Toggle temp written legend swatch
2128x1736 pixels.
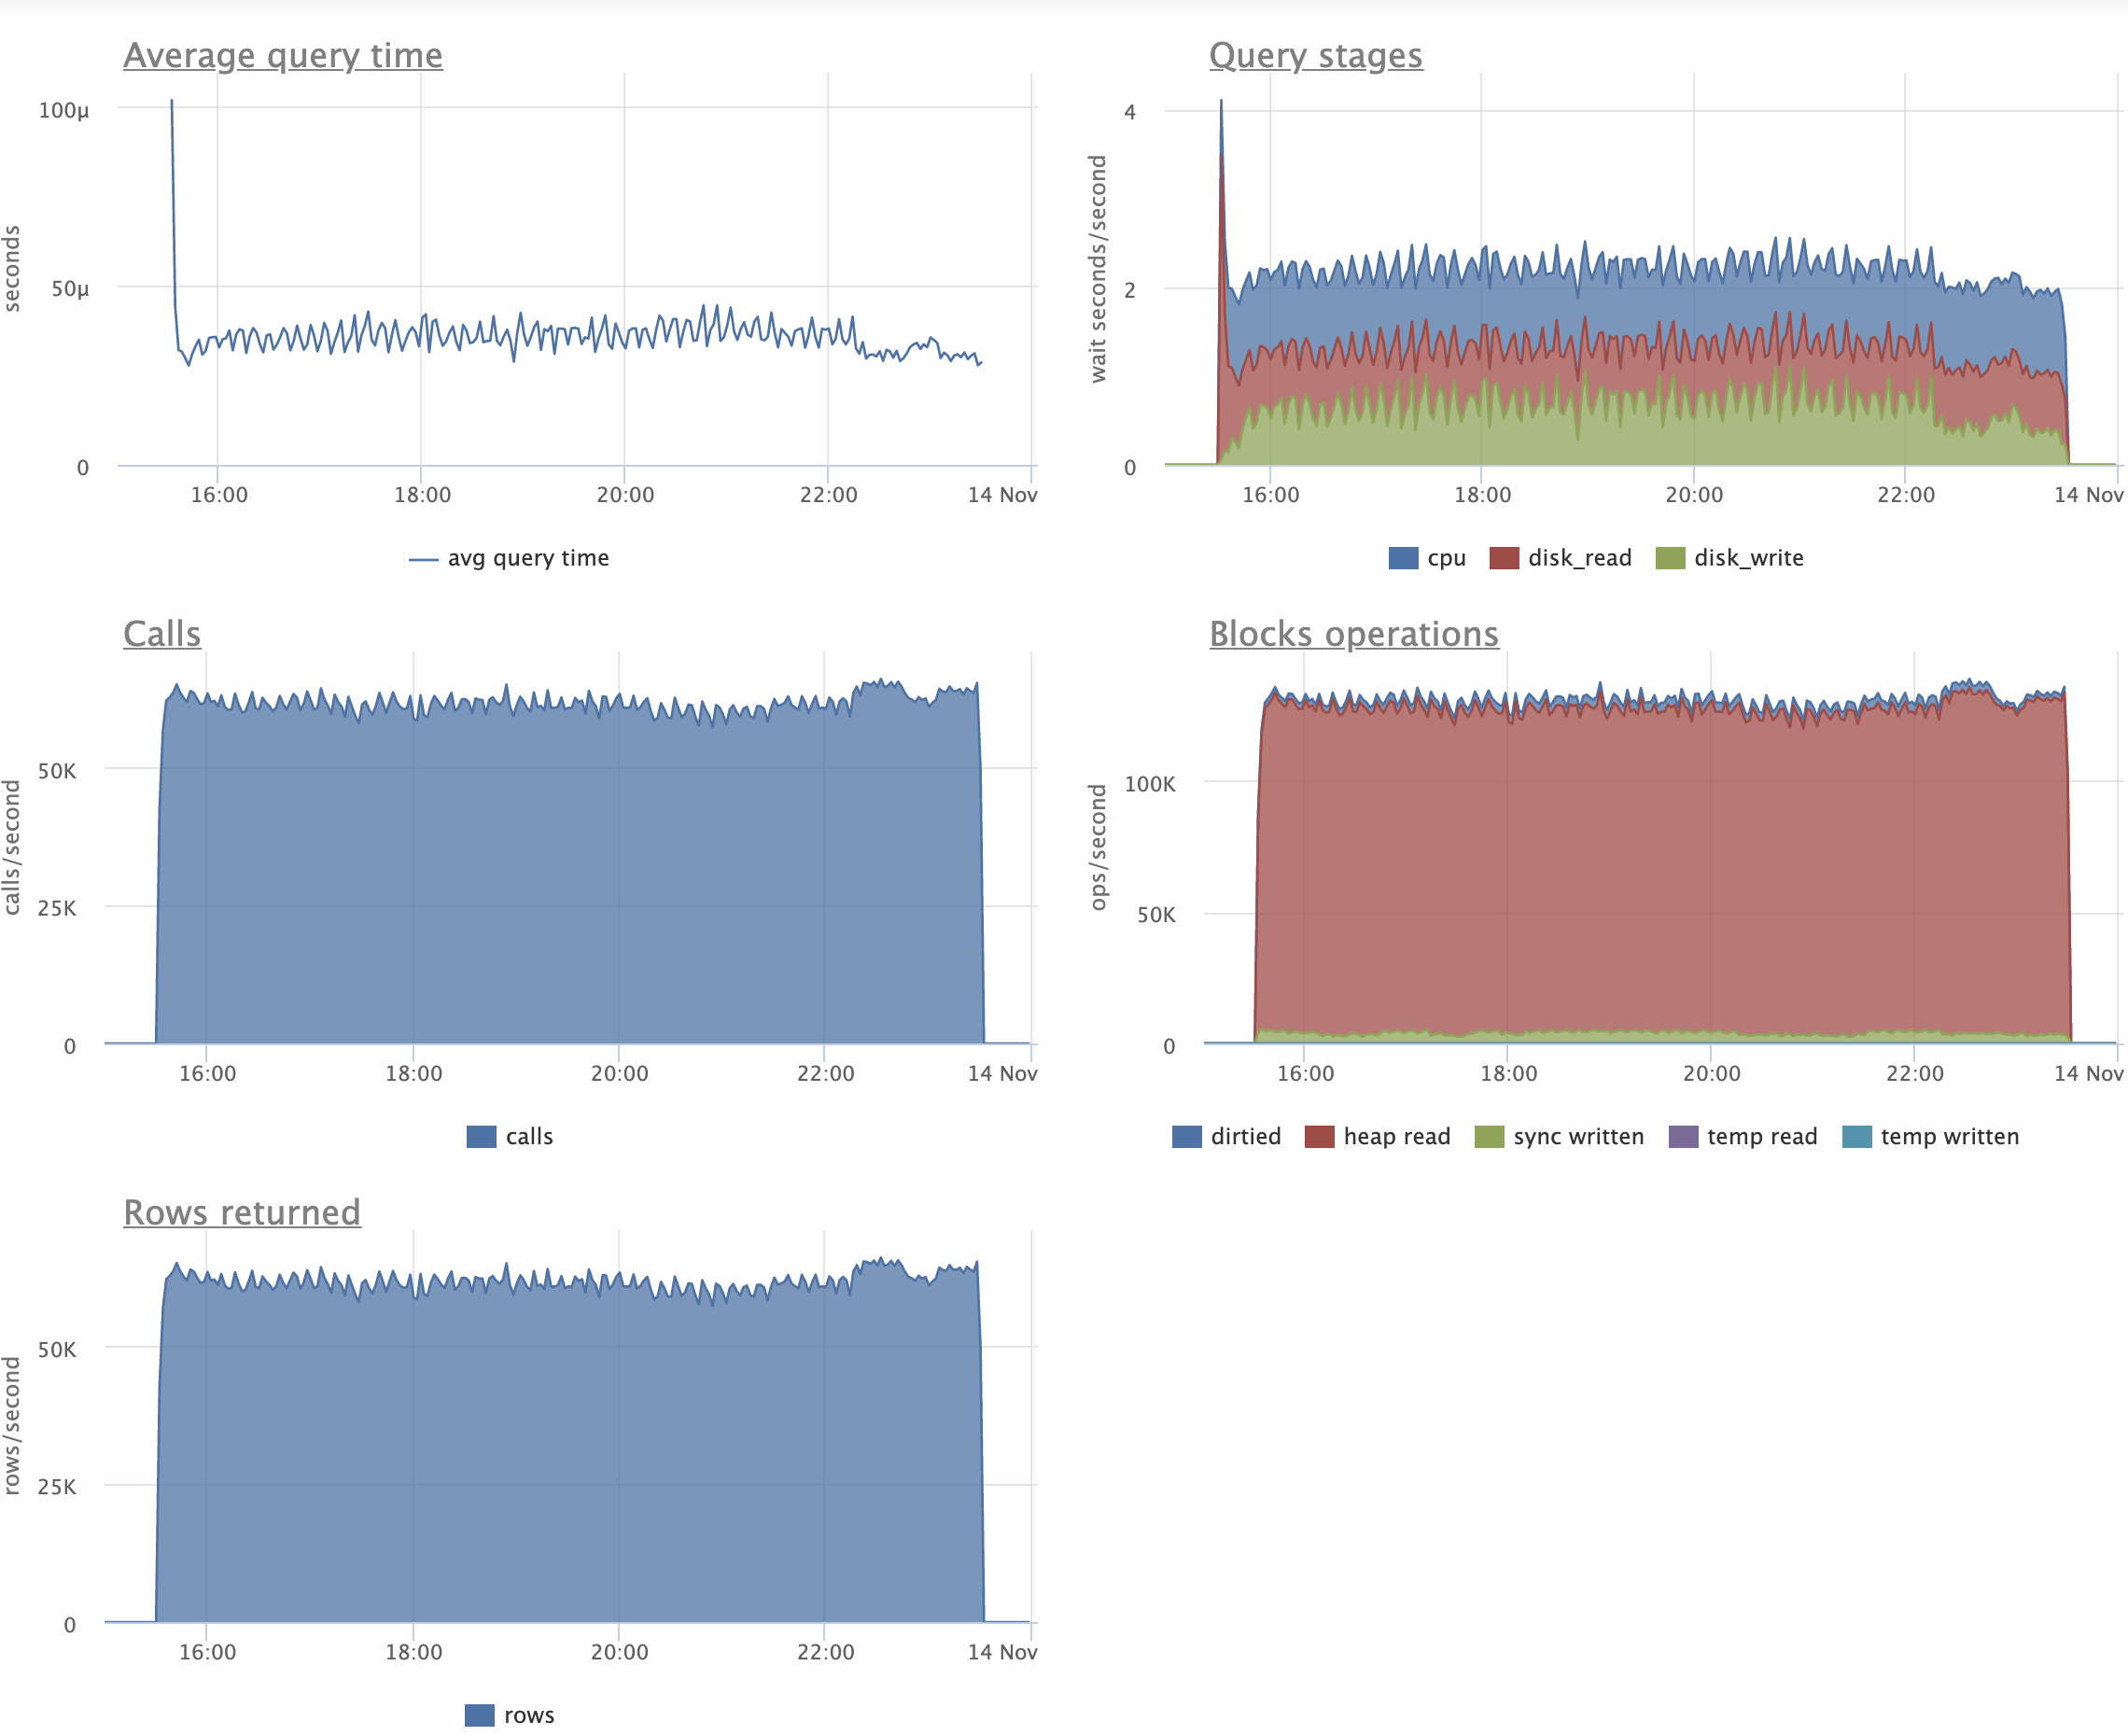point(1857,1137)
